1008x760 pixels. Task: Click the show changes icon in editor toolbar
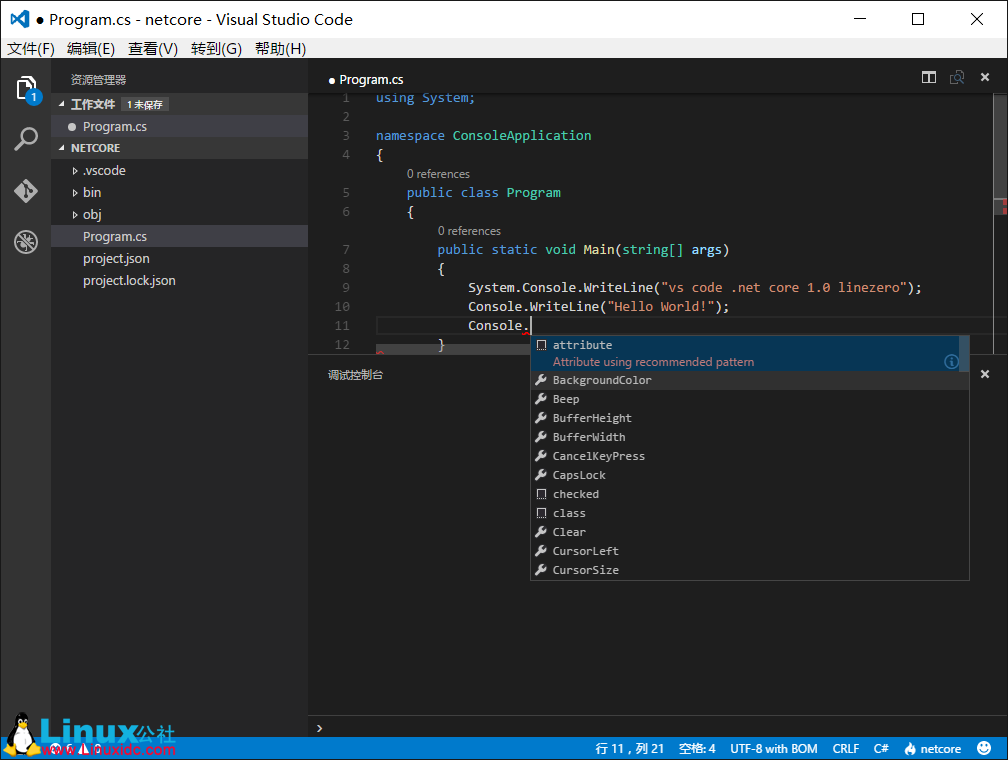tap(957, 77)
